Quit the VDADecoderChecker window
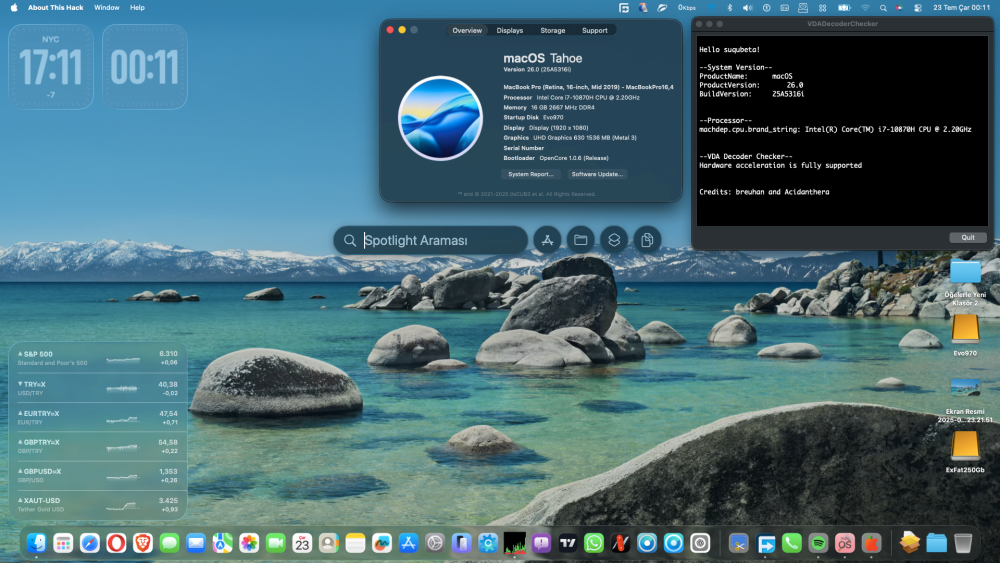 click(x=967, y=237)
